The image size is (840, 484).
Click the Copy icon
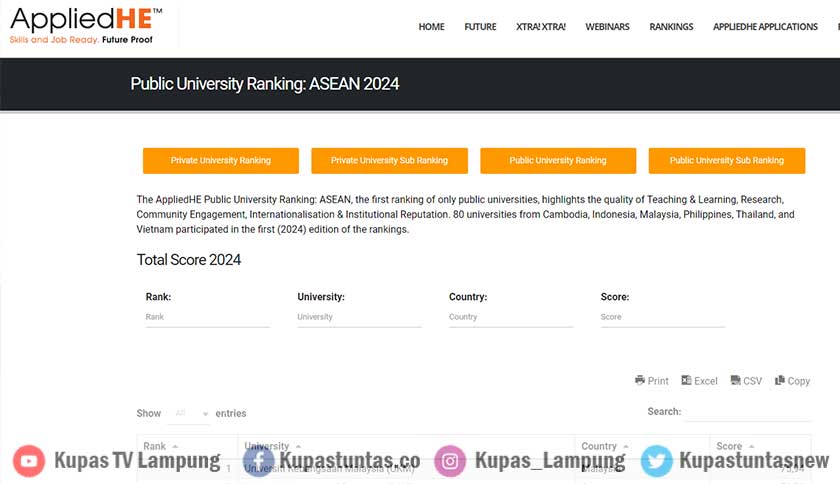(x=779, y=380)
